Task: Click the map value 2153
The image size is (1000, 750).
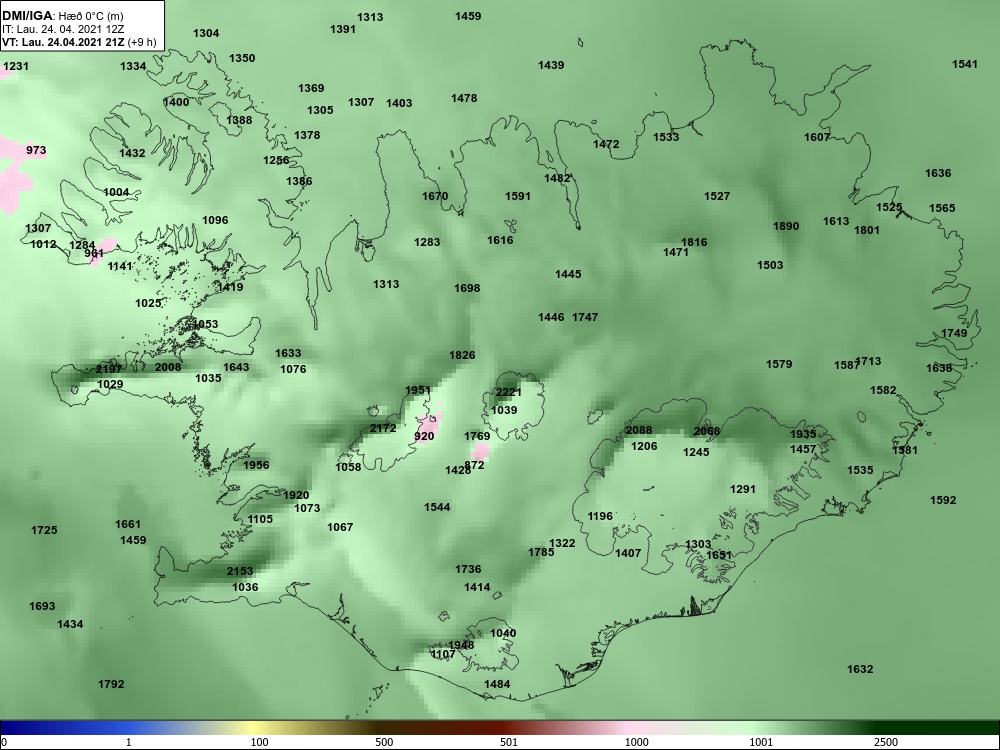Action: pos(240,571)
